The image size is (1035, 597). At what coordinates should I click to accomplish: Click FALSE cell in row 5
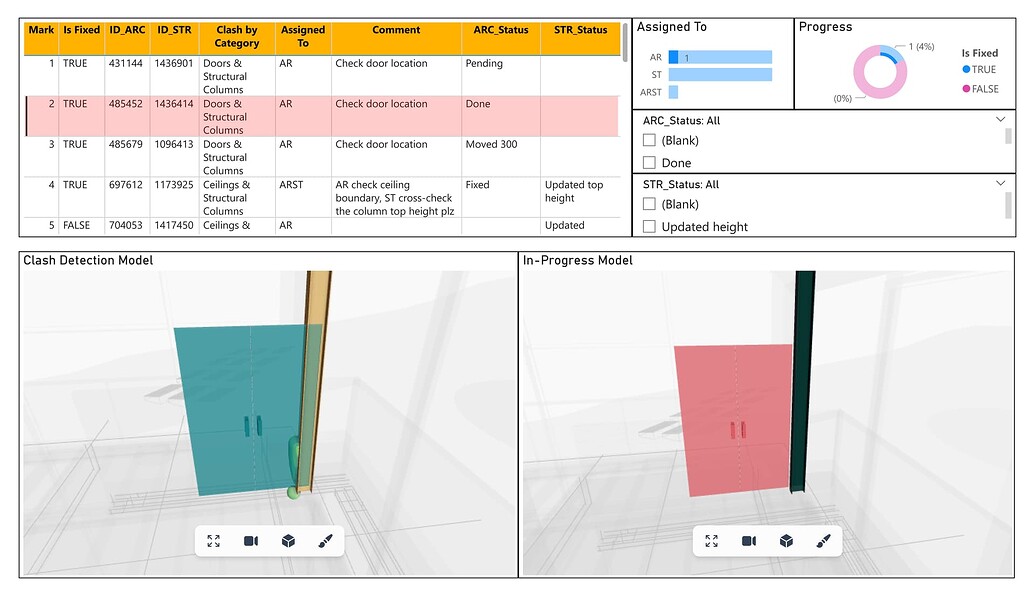(x=76, y=225)
